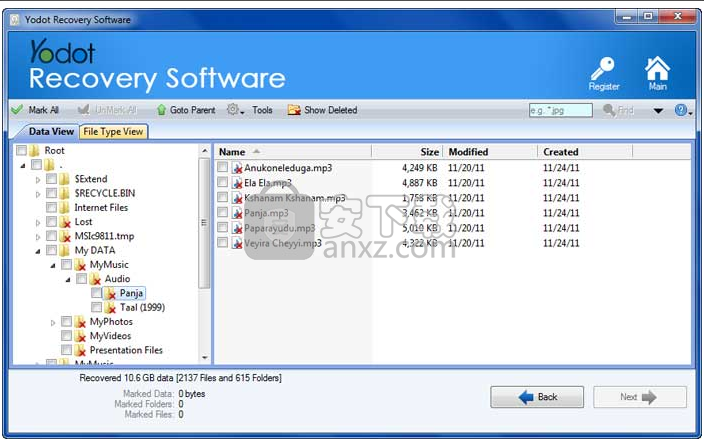The image size is (704, 443).
Task: Tick the Lost folder checkbox
Action: [52, 222]
